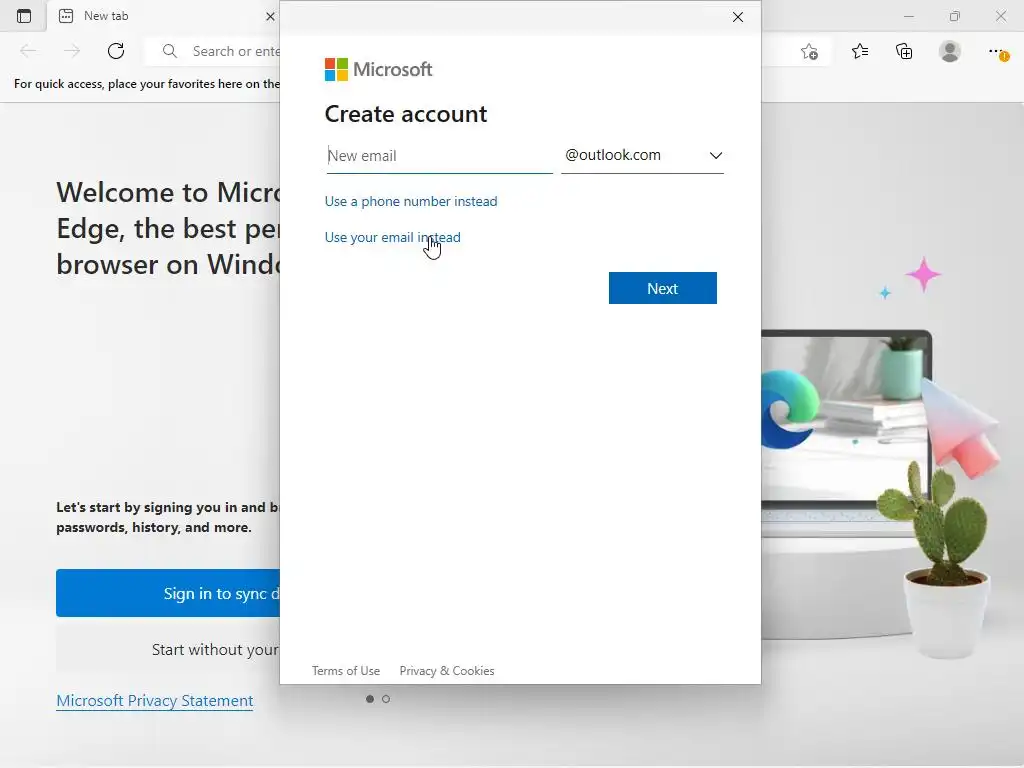Open the profile avatar icon
Image resolution: width=1024 pixels, height=768 pixels.
tap(950, 51)
